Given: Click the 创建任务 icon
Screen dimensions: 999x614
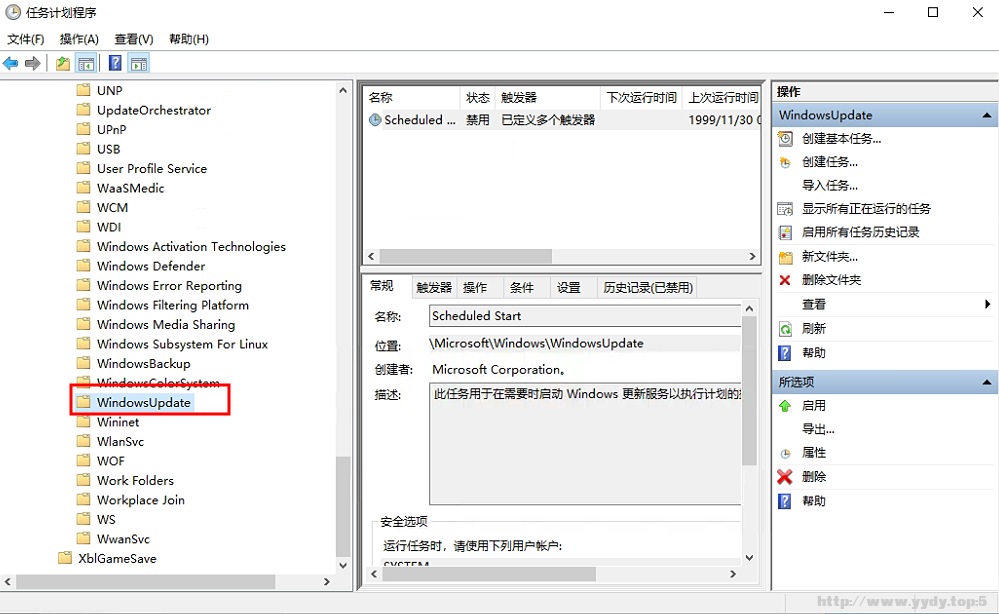Looking at the screenshot, I should [x=786, y=162].
